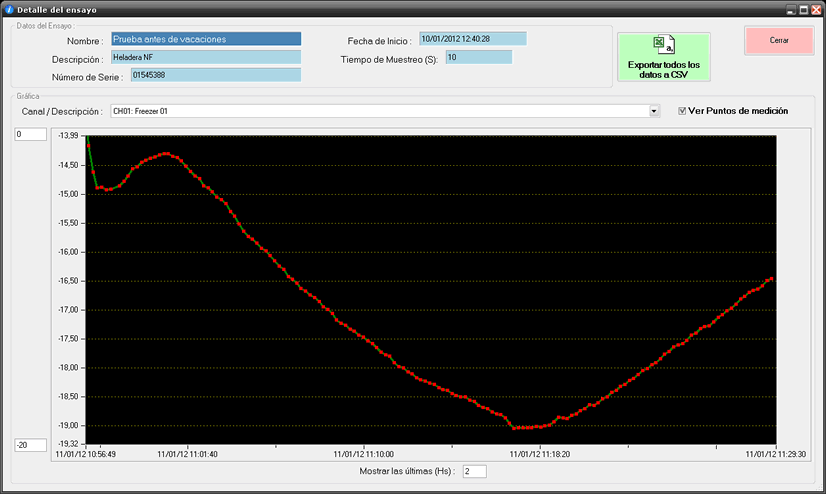Viewport: 826px width, 494px height.
Task: Click the first data point at -13,99
Action: pyautogui.click(x=87, y=135)
